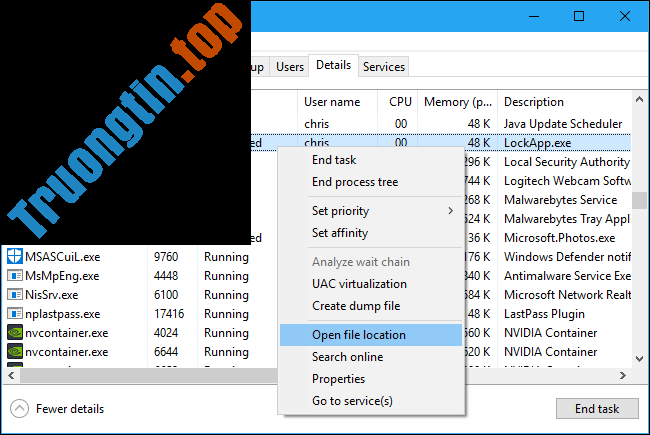
Task: Click PID value 9760
Action: point(166,257)
